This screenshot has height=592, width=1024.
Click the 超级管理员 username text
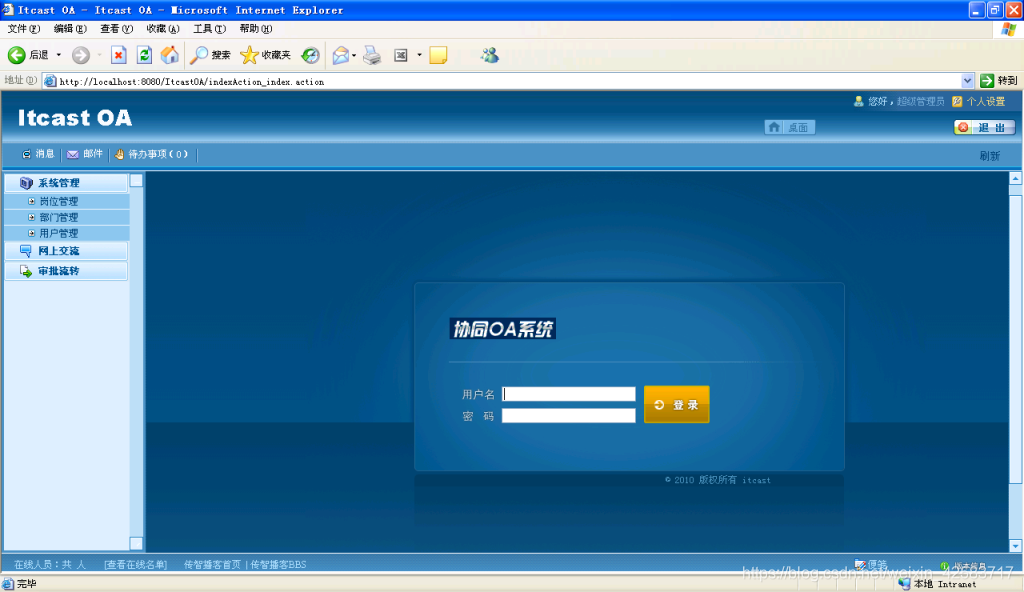(x=920, y=101)
